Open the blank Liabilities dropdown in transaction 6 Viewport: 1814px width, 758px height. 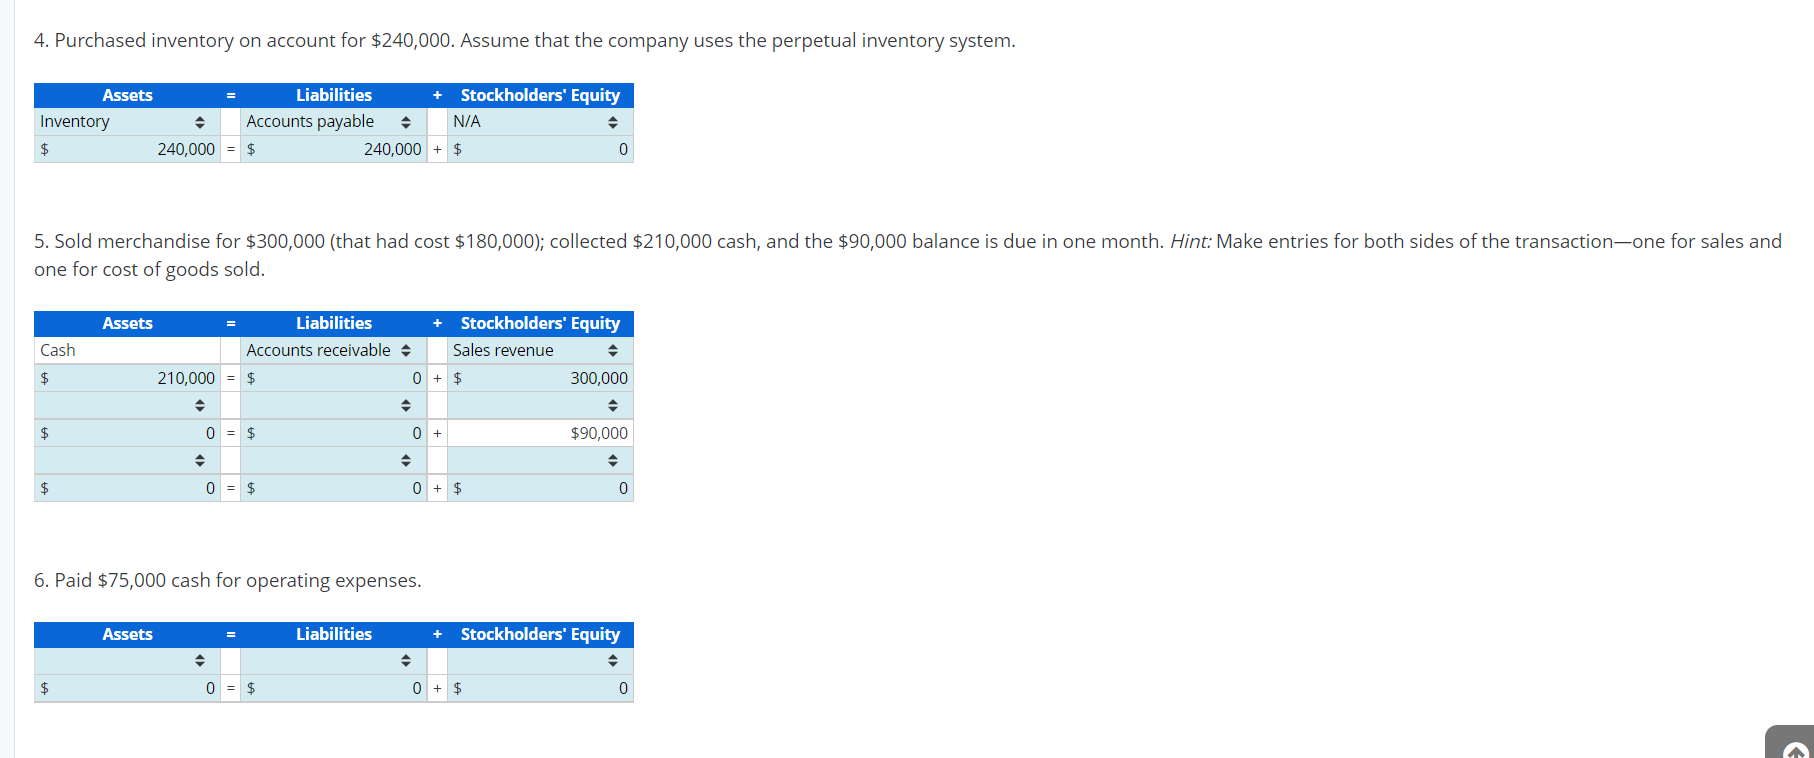pos(405,660)
